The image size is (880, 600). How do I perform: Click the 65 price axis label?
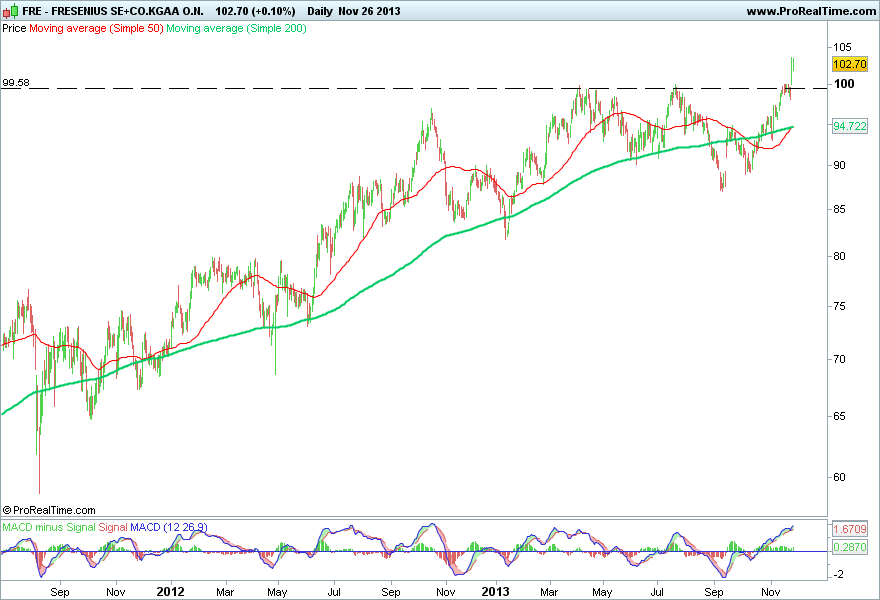click(840, 416)
